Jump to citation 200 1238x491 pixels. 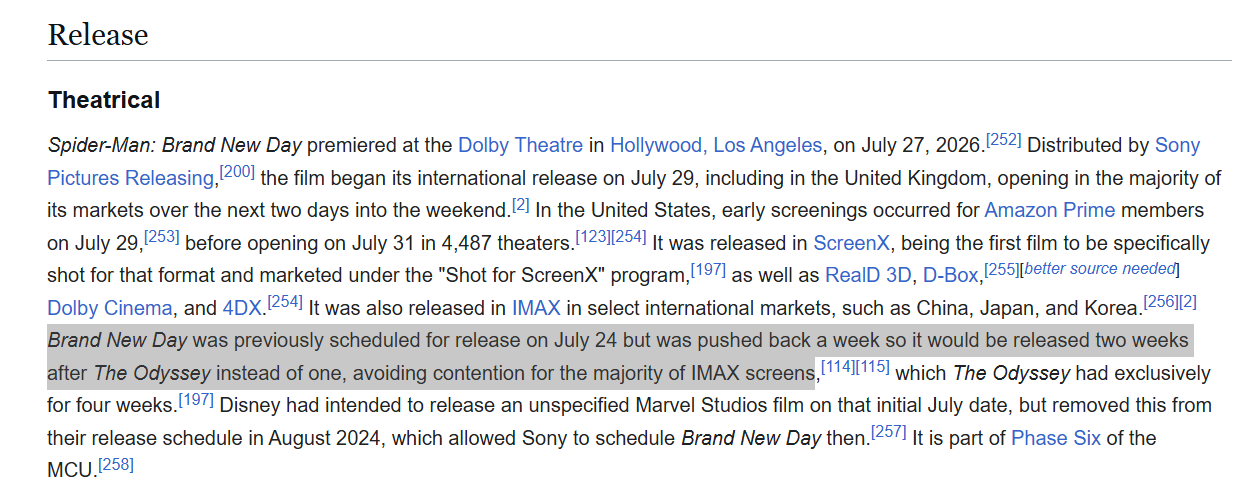pyautogui.click(x=237, y=172)
